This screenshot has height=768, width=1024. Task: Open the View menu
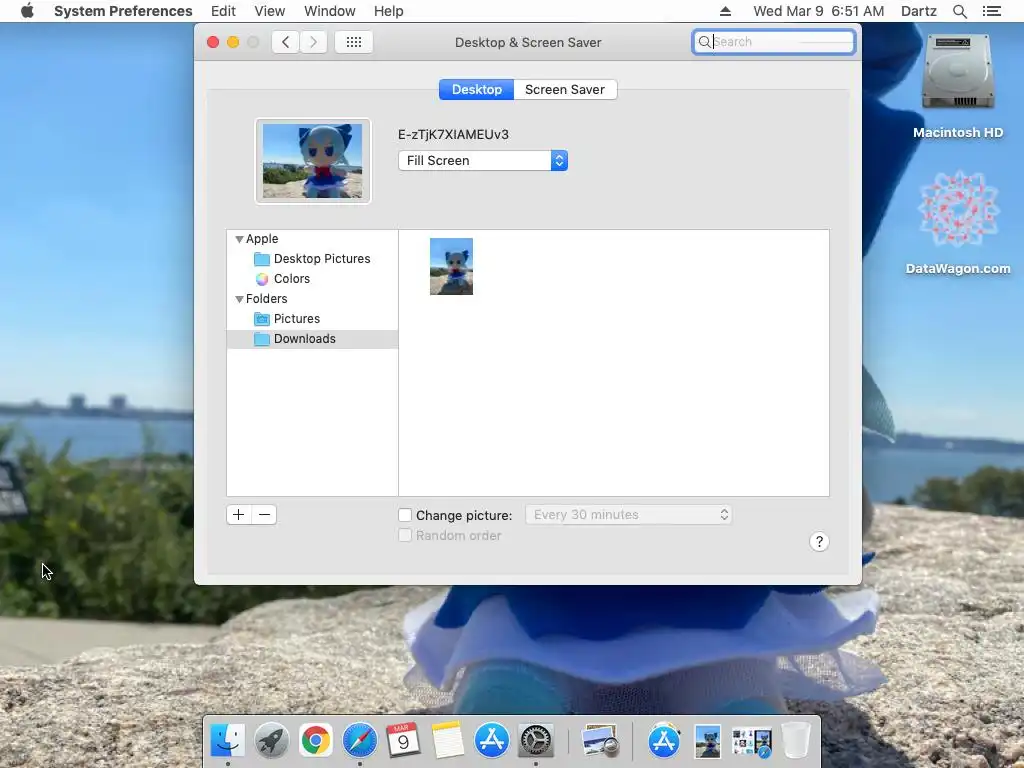pyautogui.click(x=270, y=11)
